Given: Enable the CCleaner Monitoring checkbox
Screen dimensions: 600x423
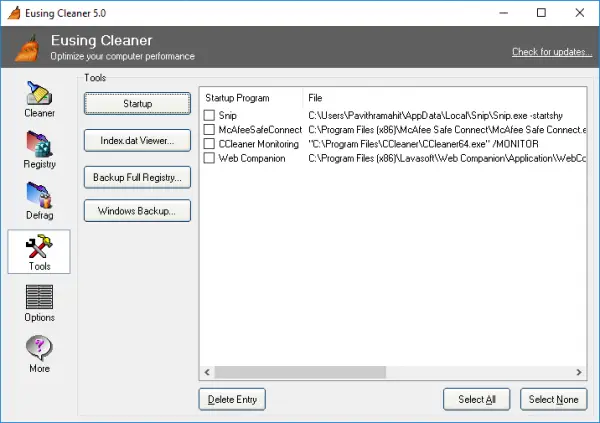Looking at the screenshot, I should point(209,144).
